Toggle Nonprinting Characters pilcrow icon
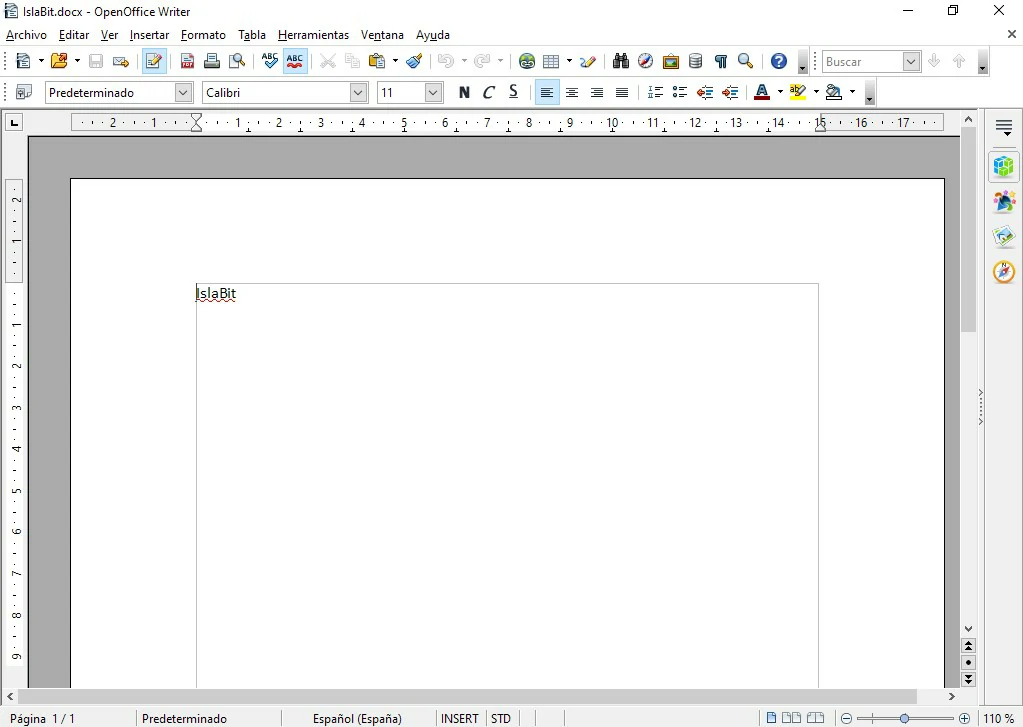Image resolution: width=1023 pixels, height=727 pixels. coord(720,61)
